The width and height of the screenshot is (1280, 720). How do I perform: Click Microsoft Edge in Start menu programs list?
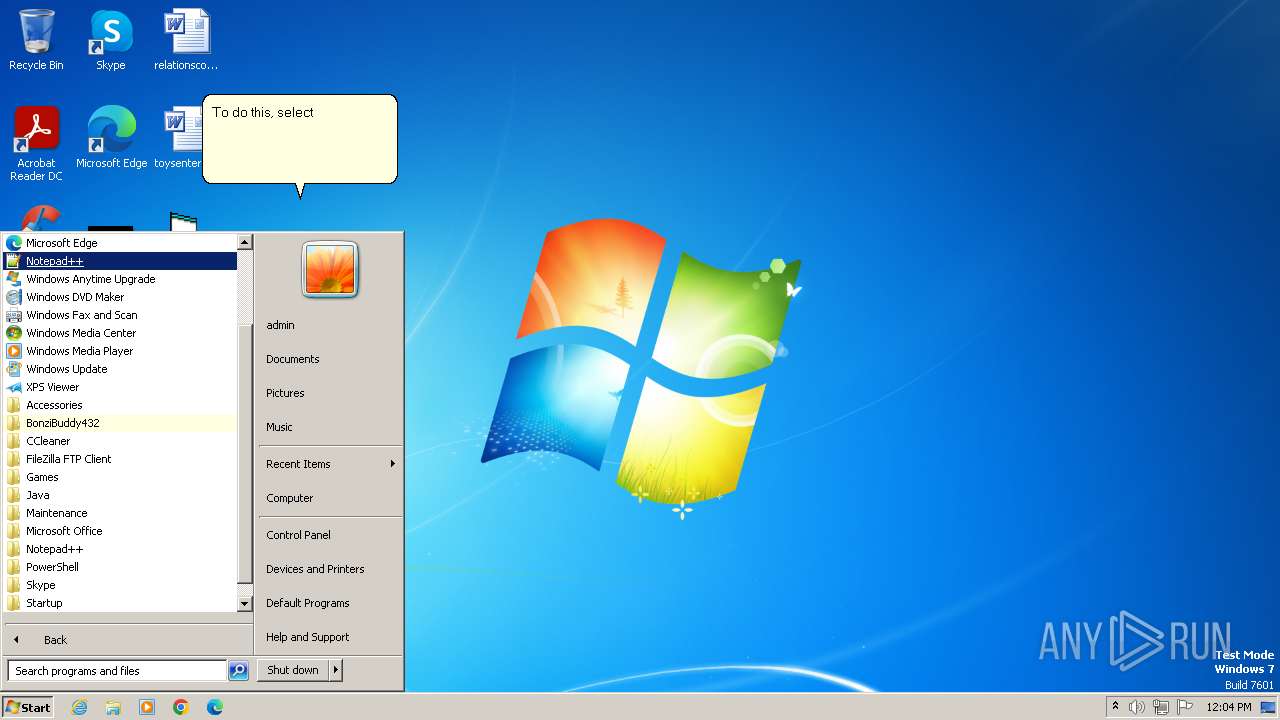point(119,243)
